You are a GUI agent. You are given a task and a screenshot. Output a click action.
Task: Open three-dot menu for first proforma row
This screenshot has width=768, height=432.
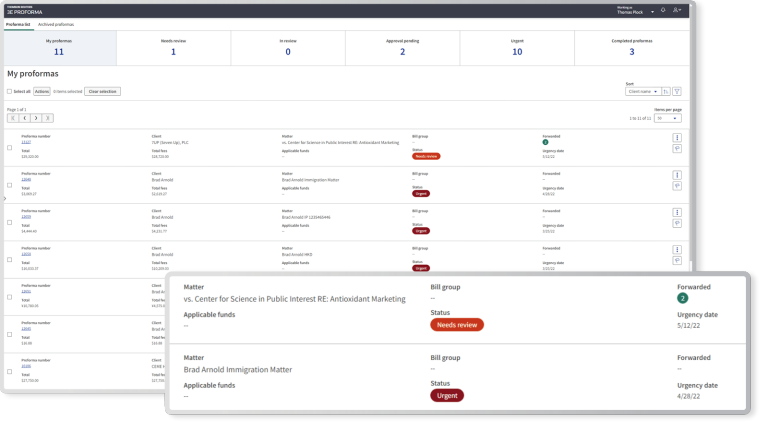677,137
